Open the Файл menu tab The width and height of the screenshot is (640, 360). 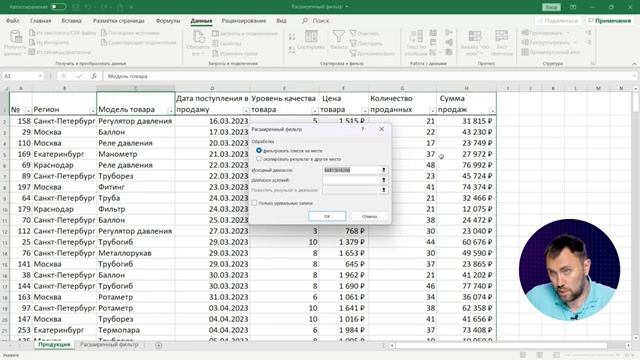[13, 20]
